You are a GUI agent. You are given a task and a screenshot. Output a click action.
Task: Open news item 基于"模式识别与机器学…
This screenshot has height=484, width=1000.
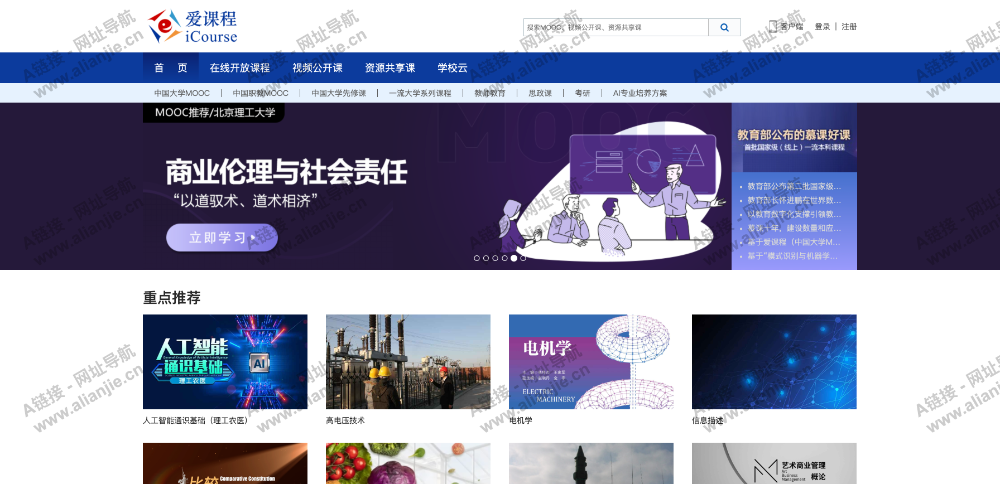click(x=794, y=256)
